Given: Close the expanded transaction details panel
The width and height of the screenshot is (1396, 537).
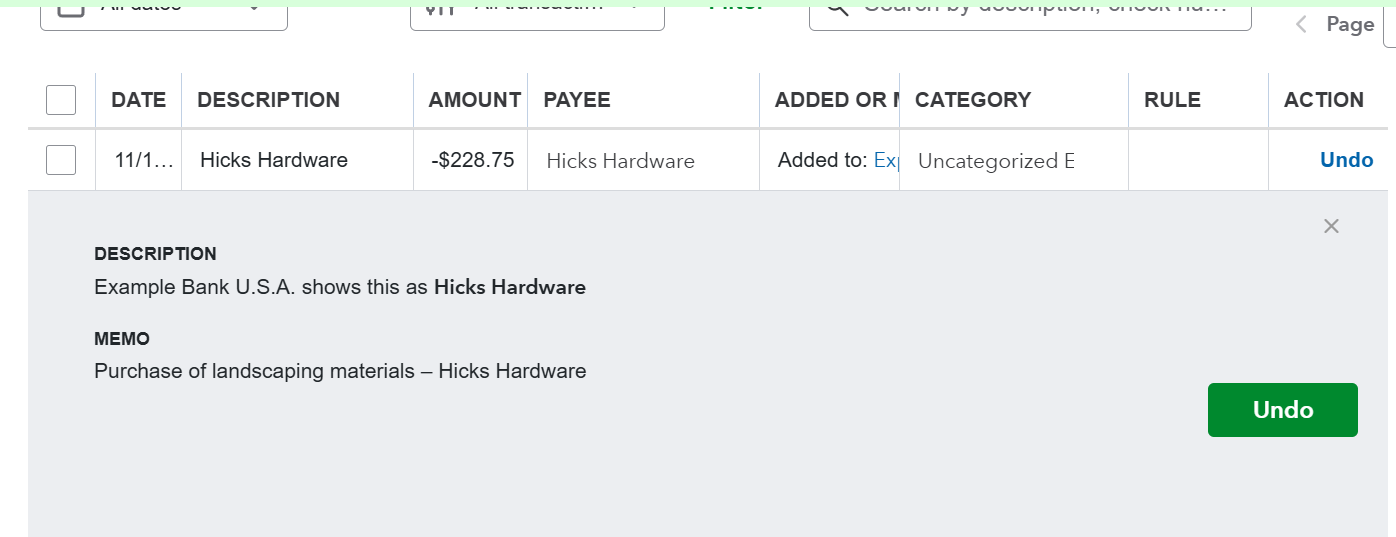Looking at the screenshot, I should (x=1330, y=226).
